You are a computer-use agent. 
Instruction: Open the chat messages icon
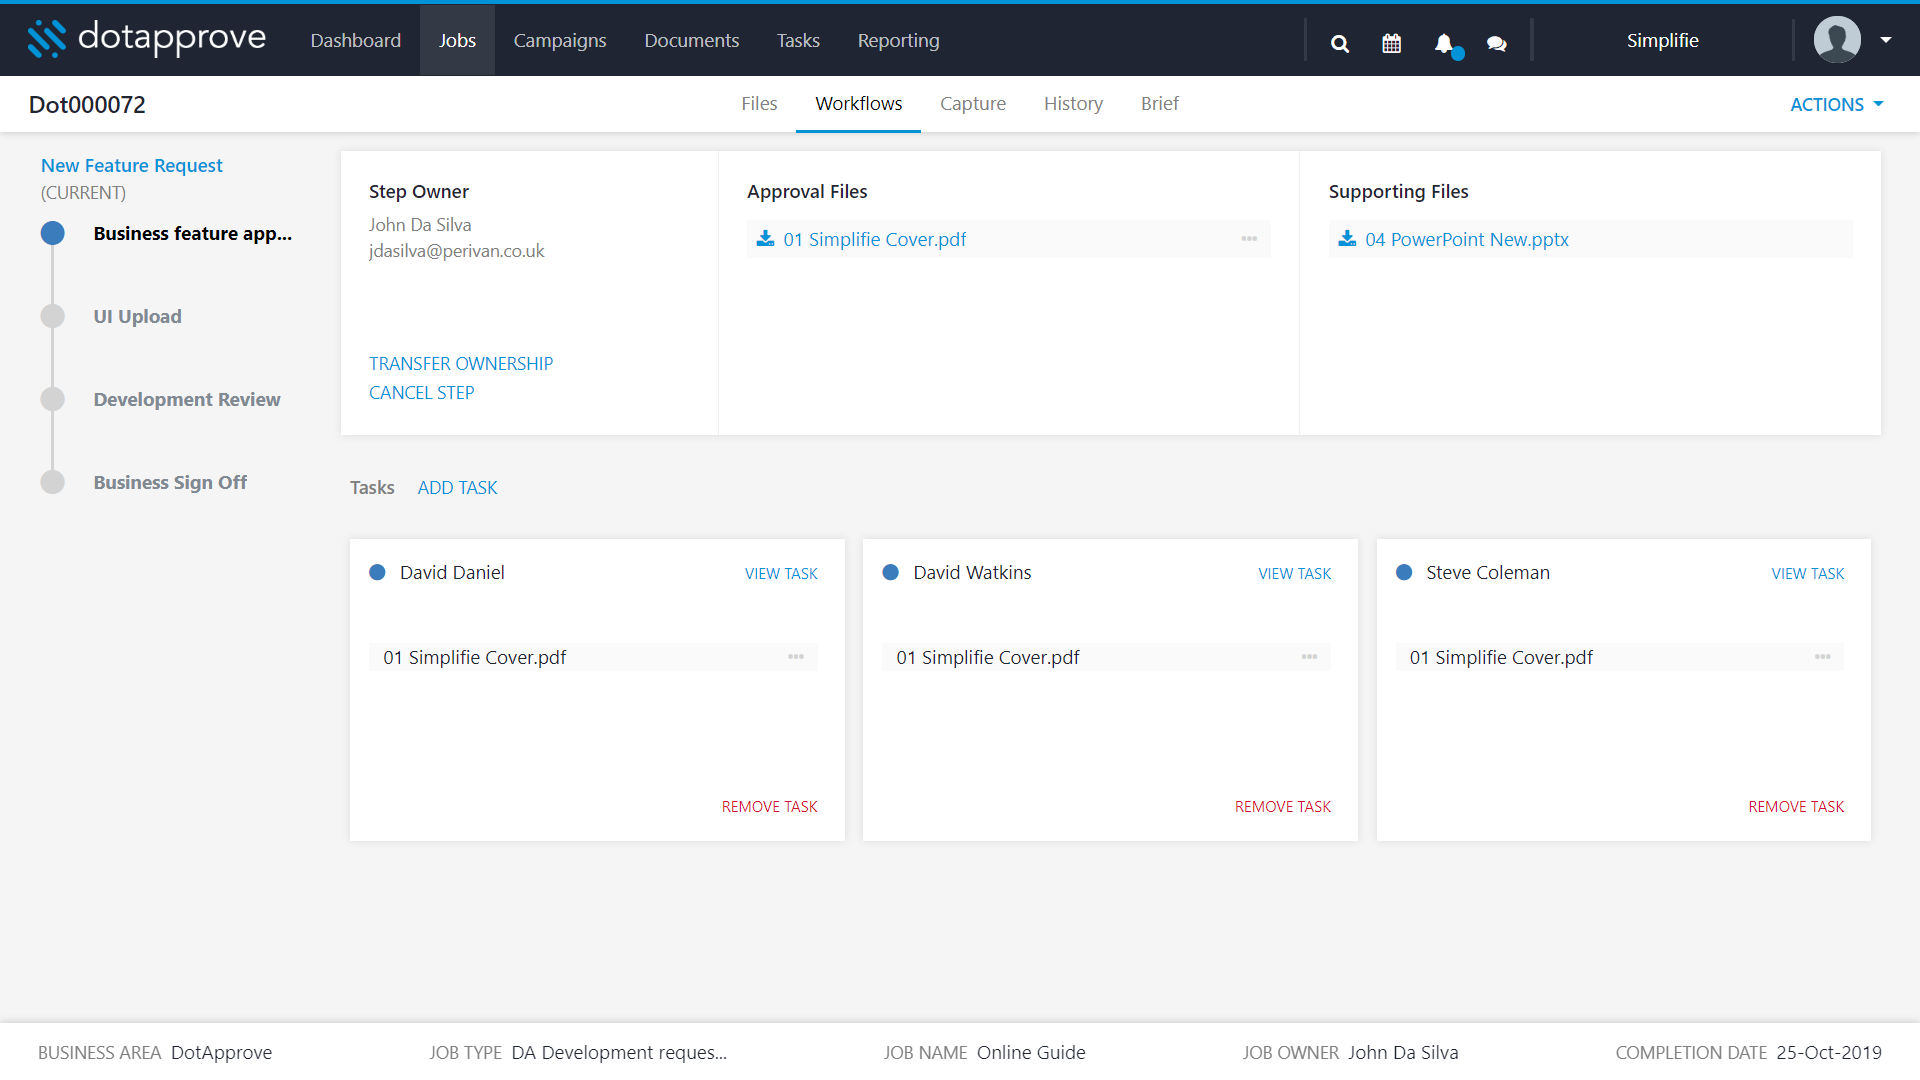(x=1496, y=43)
